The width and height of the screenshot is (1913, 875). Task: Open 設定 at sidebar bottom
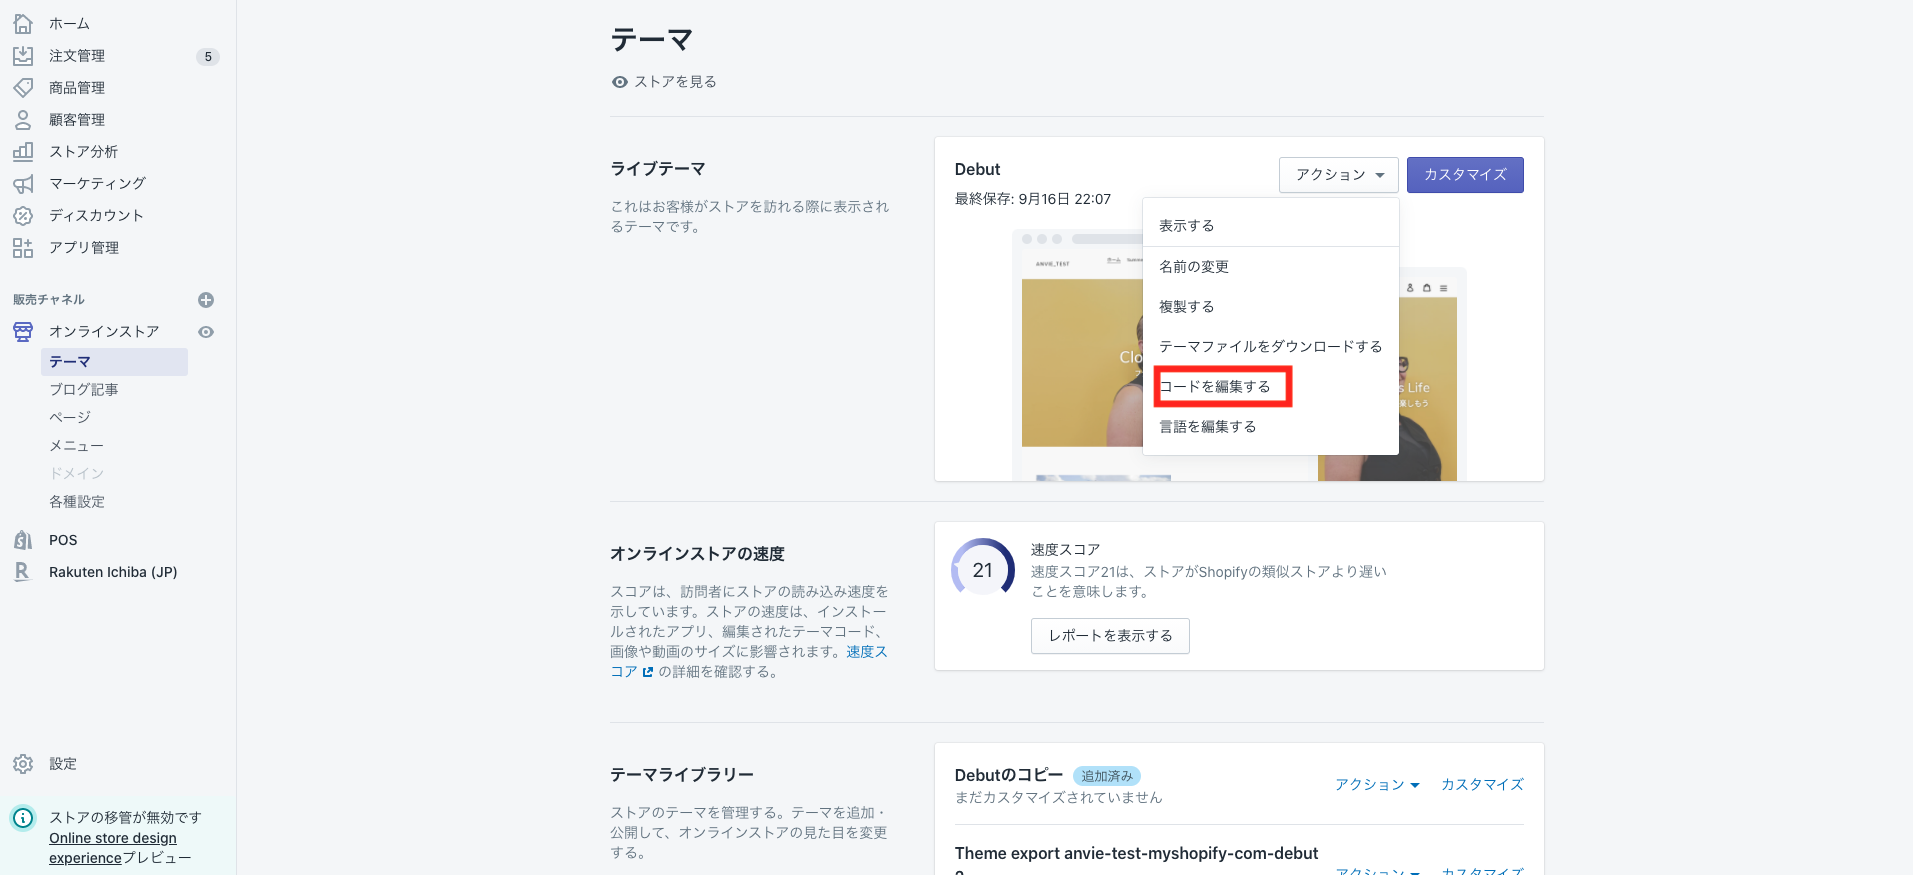pyautogui.click(x=63, y=764)
